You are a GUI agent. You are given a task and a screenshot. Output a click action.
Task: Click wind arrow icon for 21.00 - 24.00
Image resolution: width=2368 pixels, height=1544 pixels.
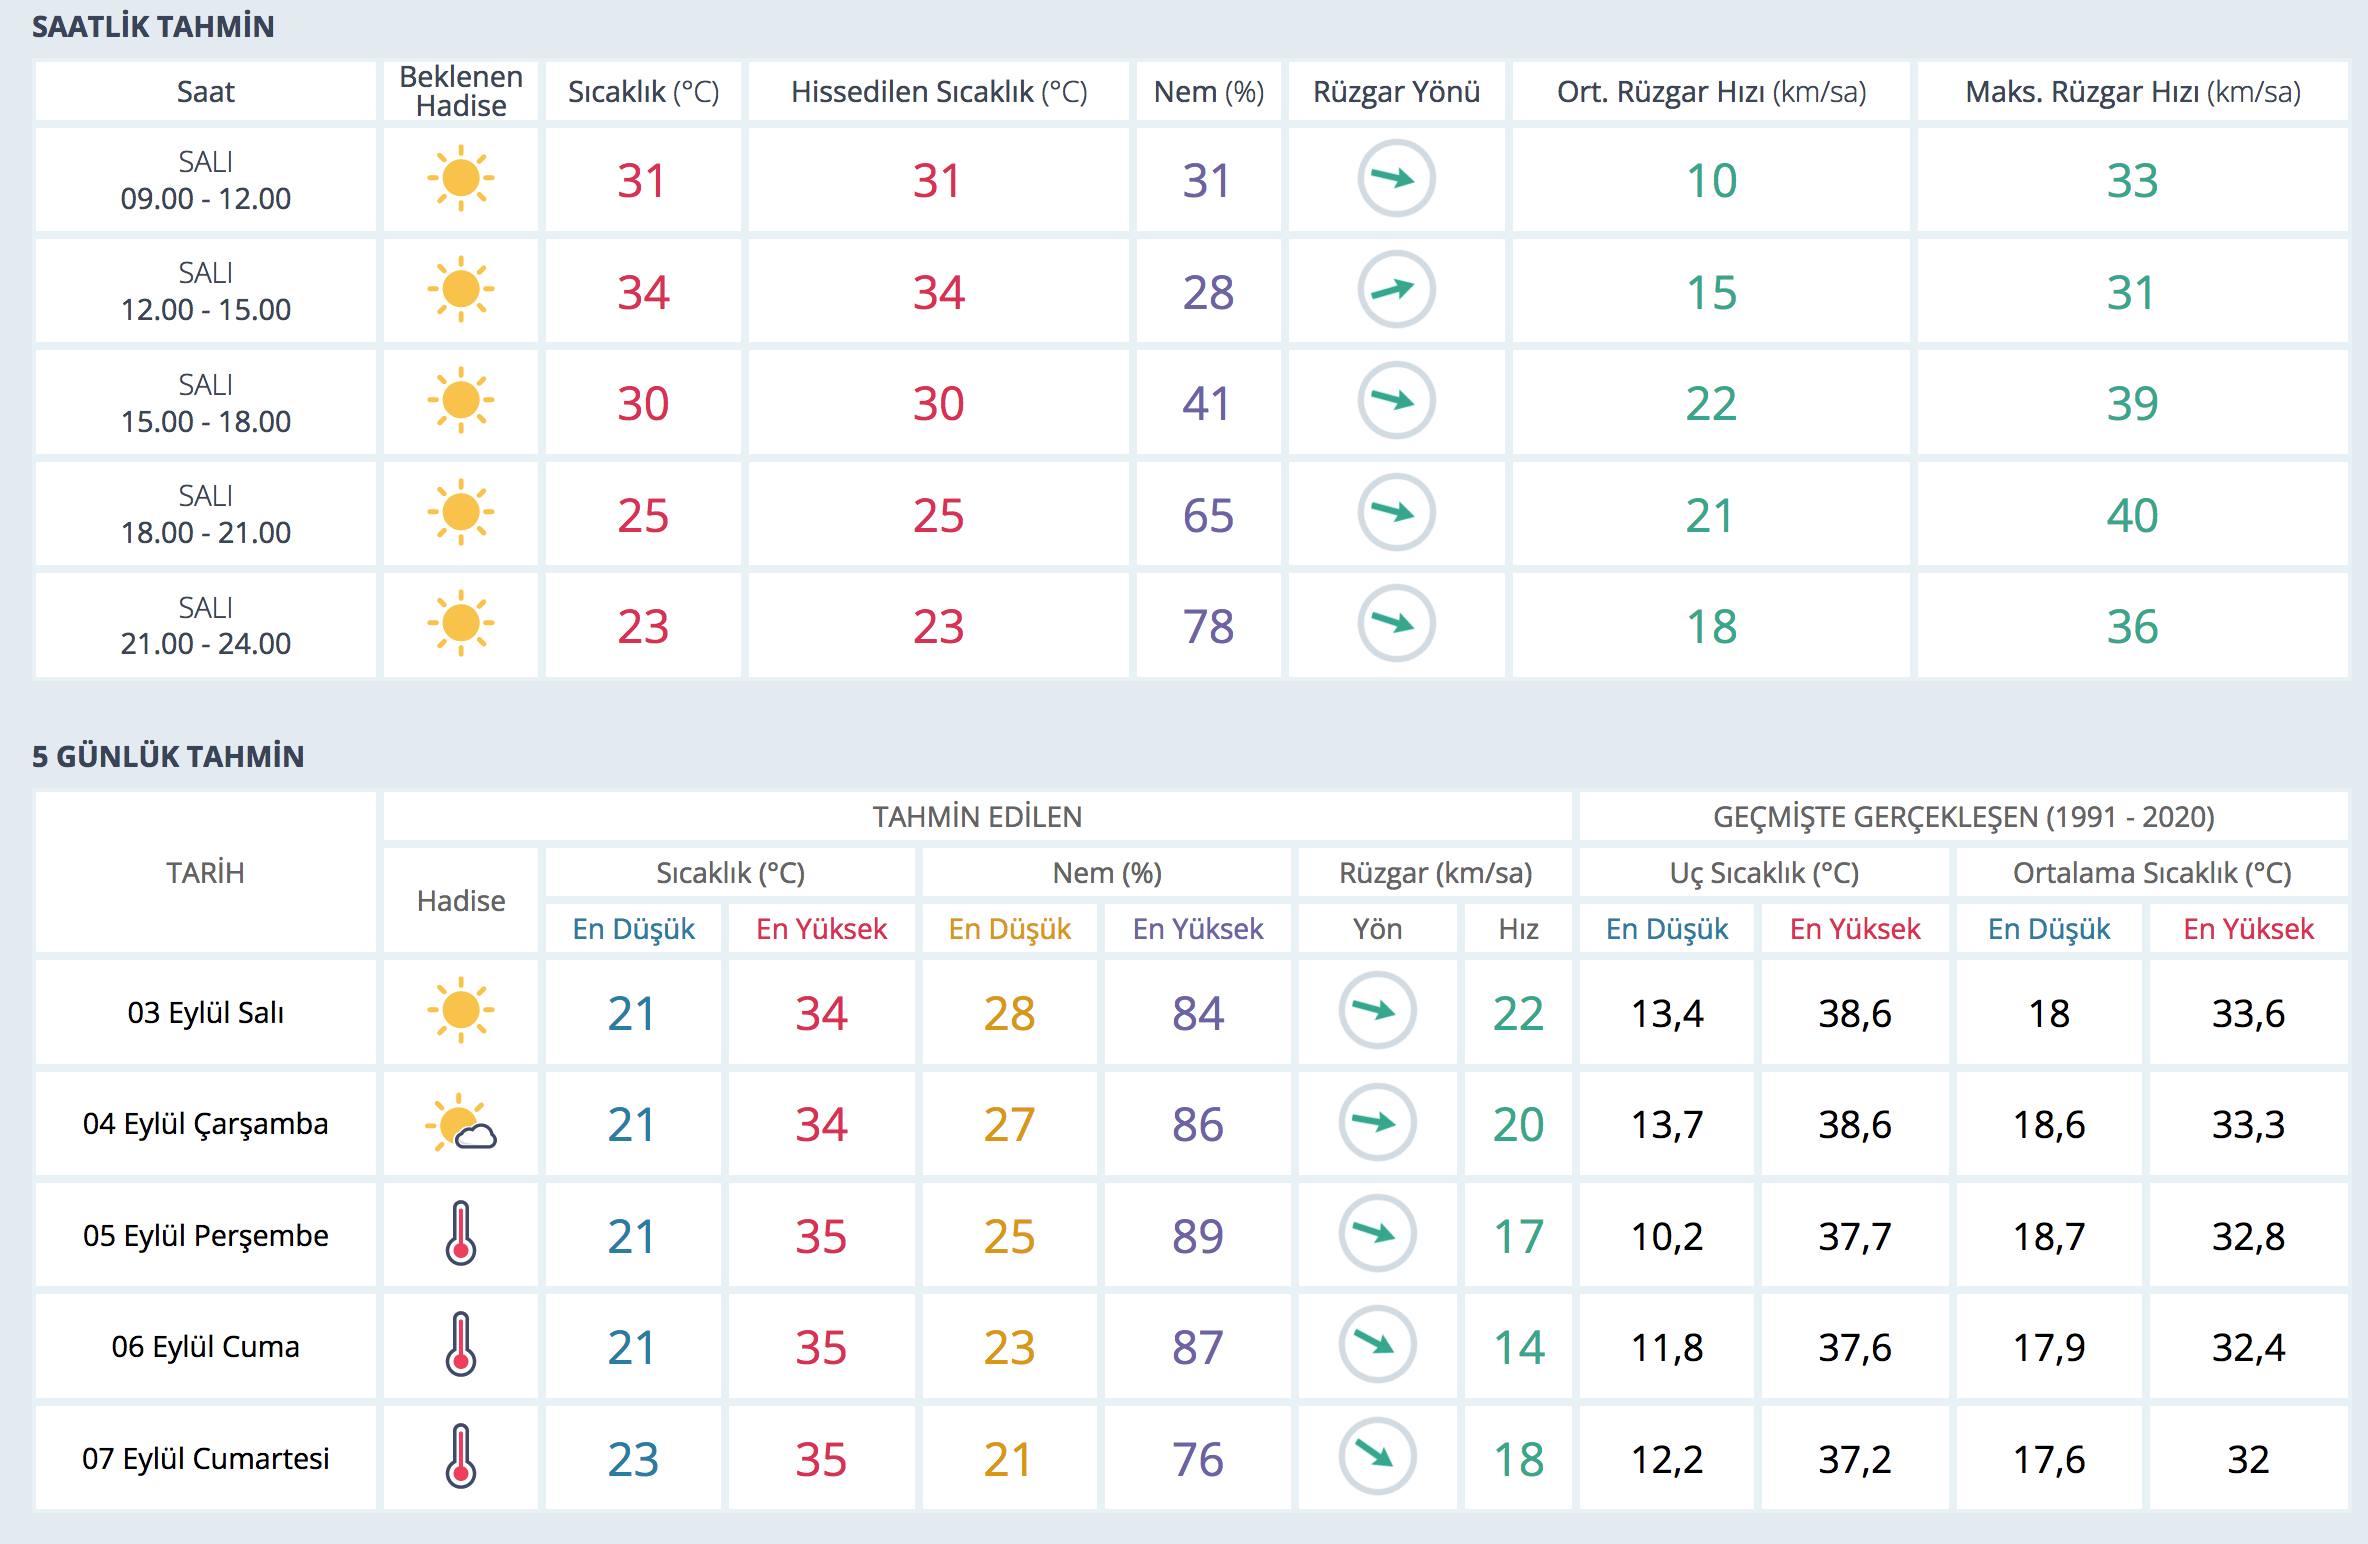tap(1396, 624)
